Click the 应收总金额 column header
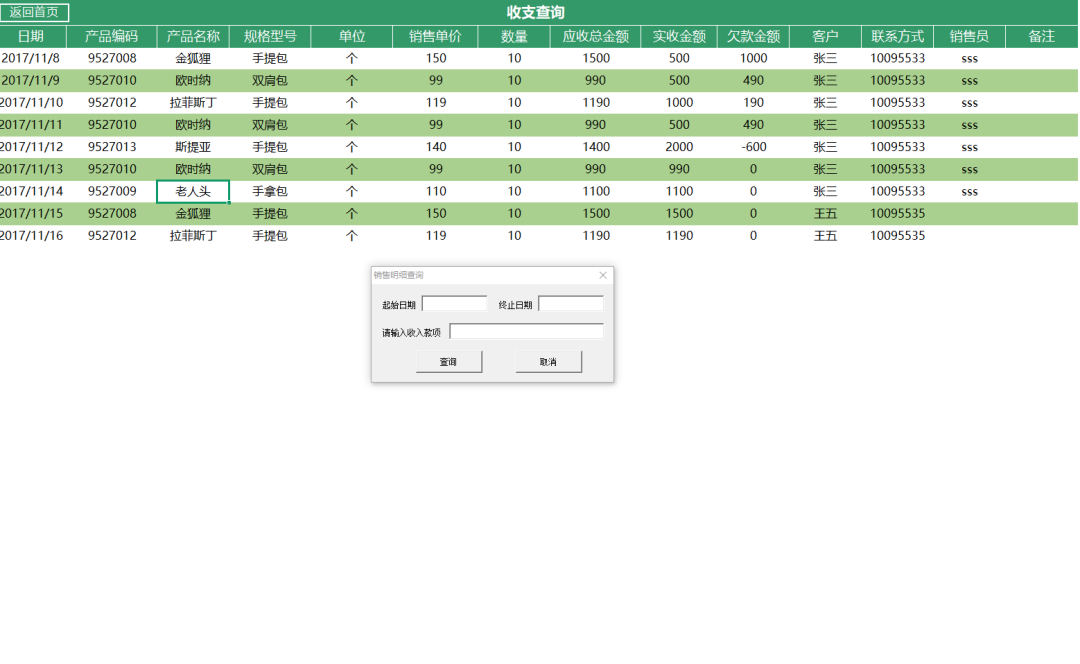This screenshot has width=1080, height=664. [596, 37]
